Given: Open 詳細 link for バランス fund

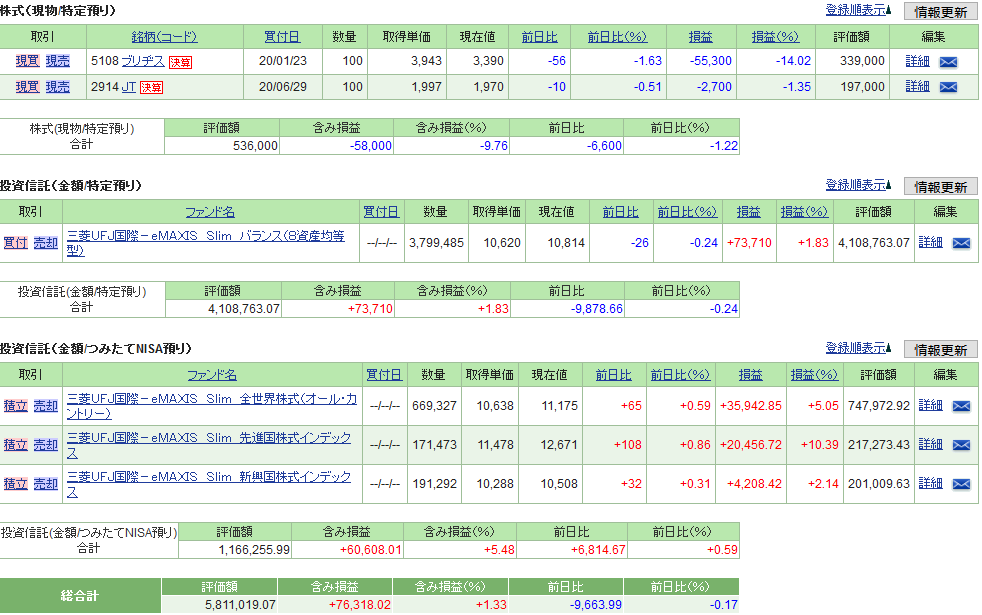Looking at the screenshot, I should pyautogui.click(x=931, y=242).
